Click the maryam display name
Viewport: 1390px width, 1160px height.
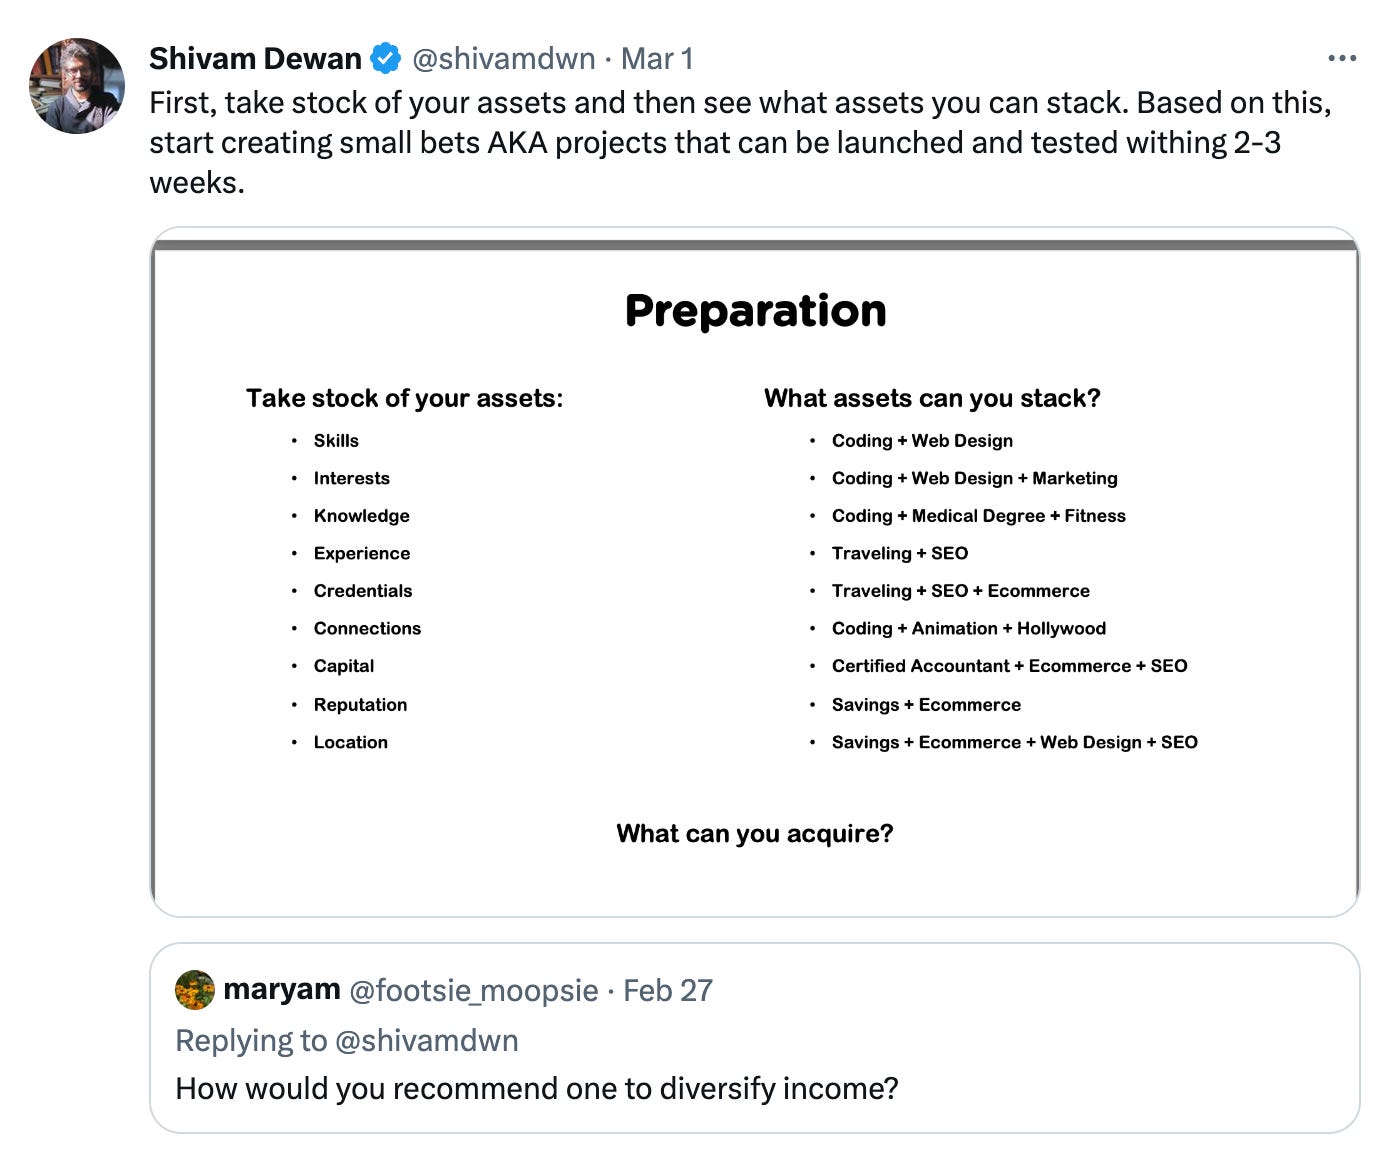point(282,989)
